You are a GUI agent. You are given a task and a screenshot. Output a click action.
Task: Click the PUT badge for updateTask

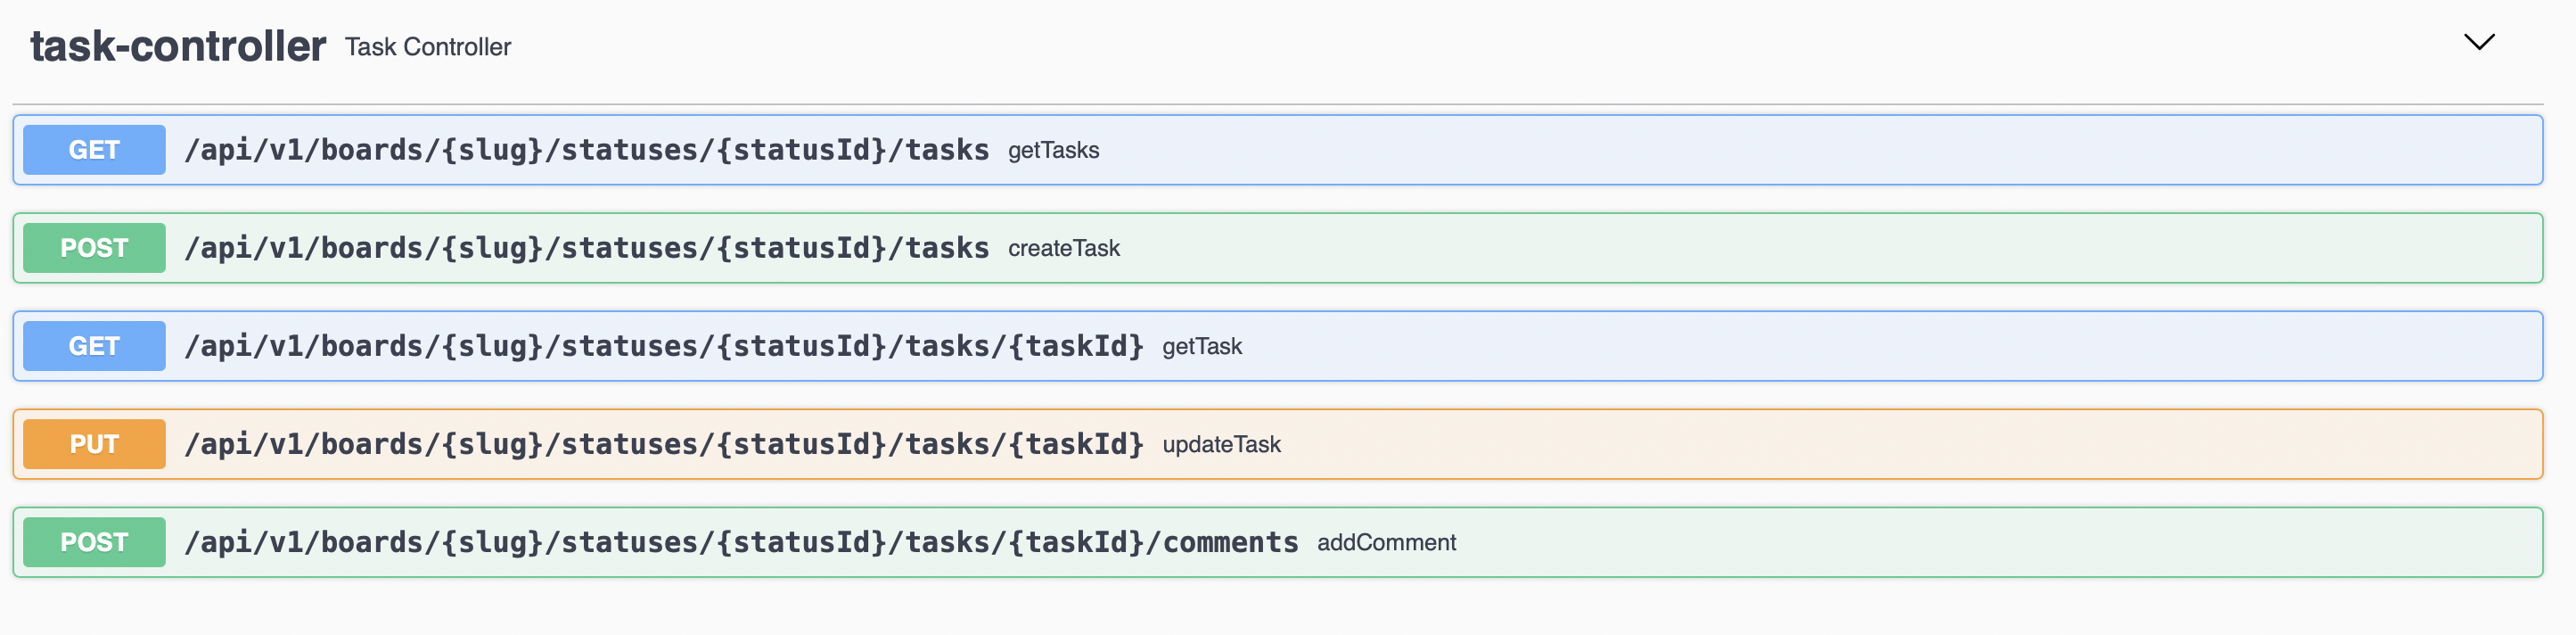[x=94, y=444]
